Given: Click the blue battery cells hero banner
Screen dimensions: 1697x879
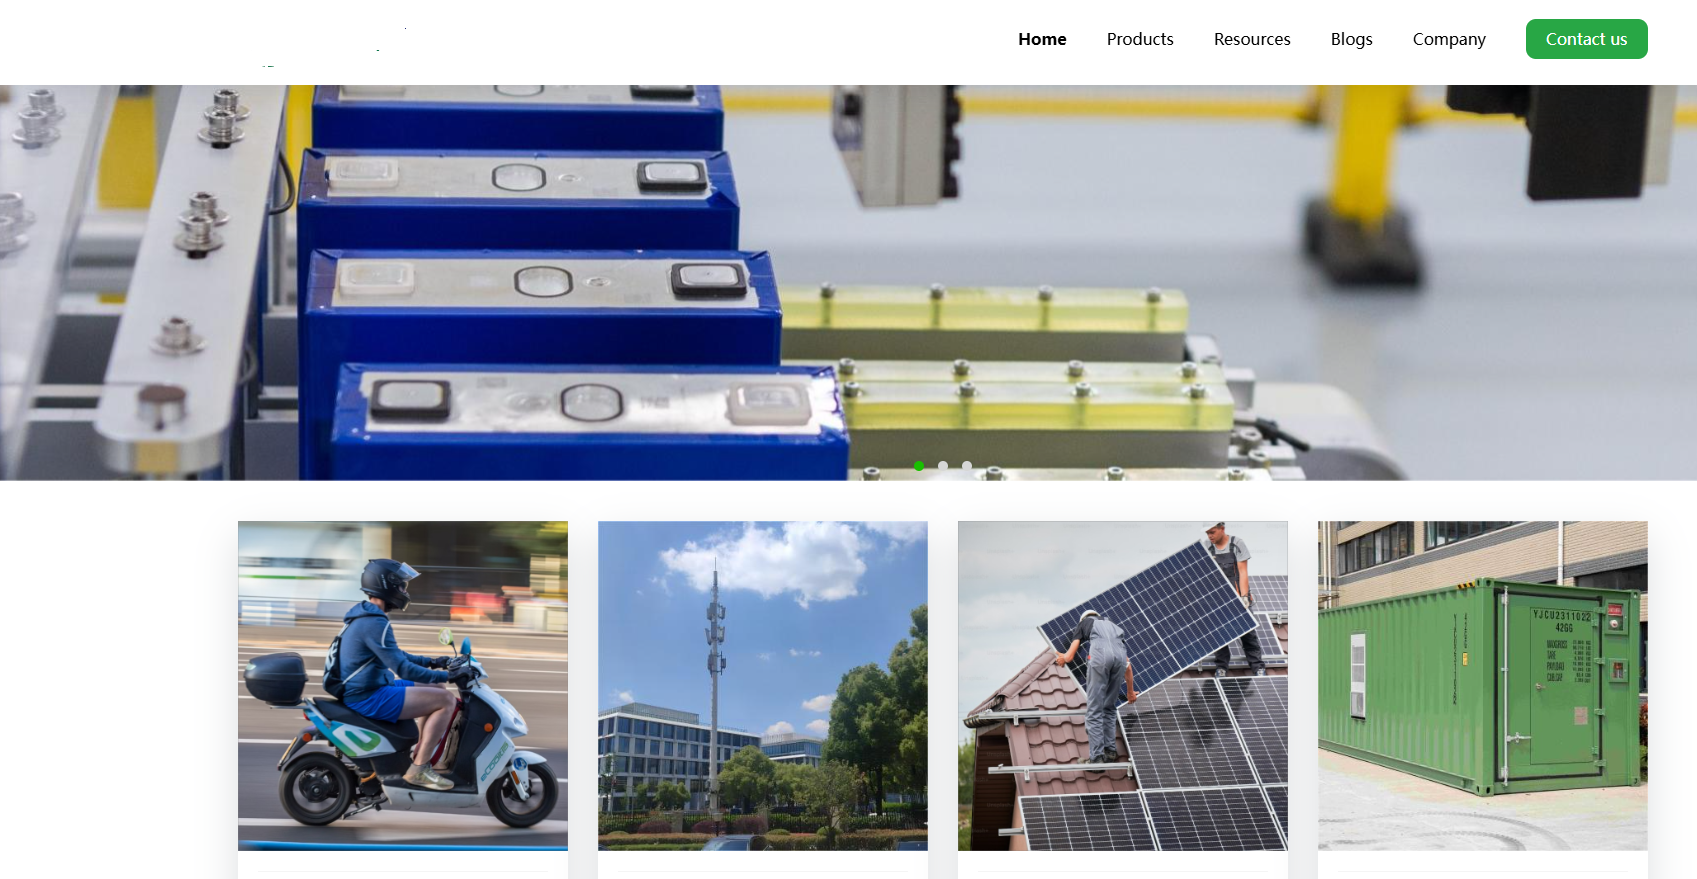Looking at the screenshot, I should point(848,282).
